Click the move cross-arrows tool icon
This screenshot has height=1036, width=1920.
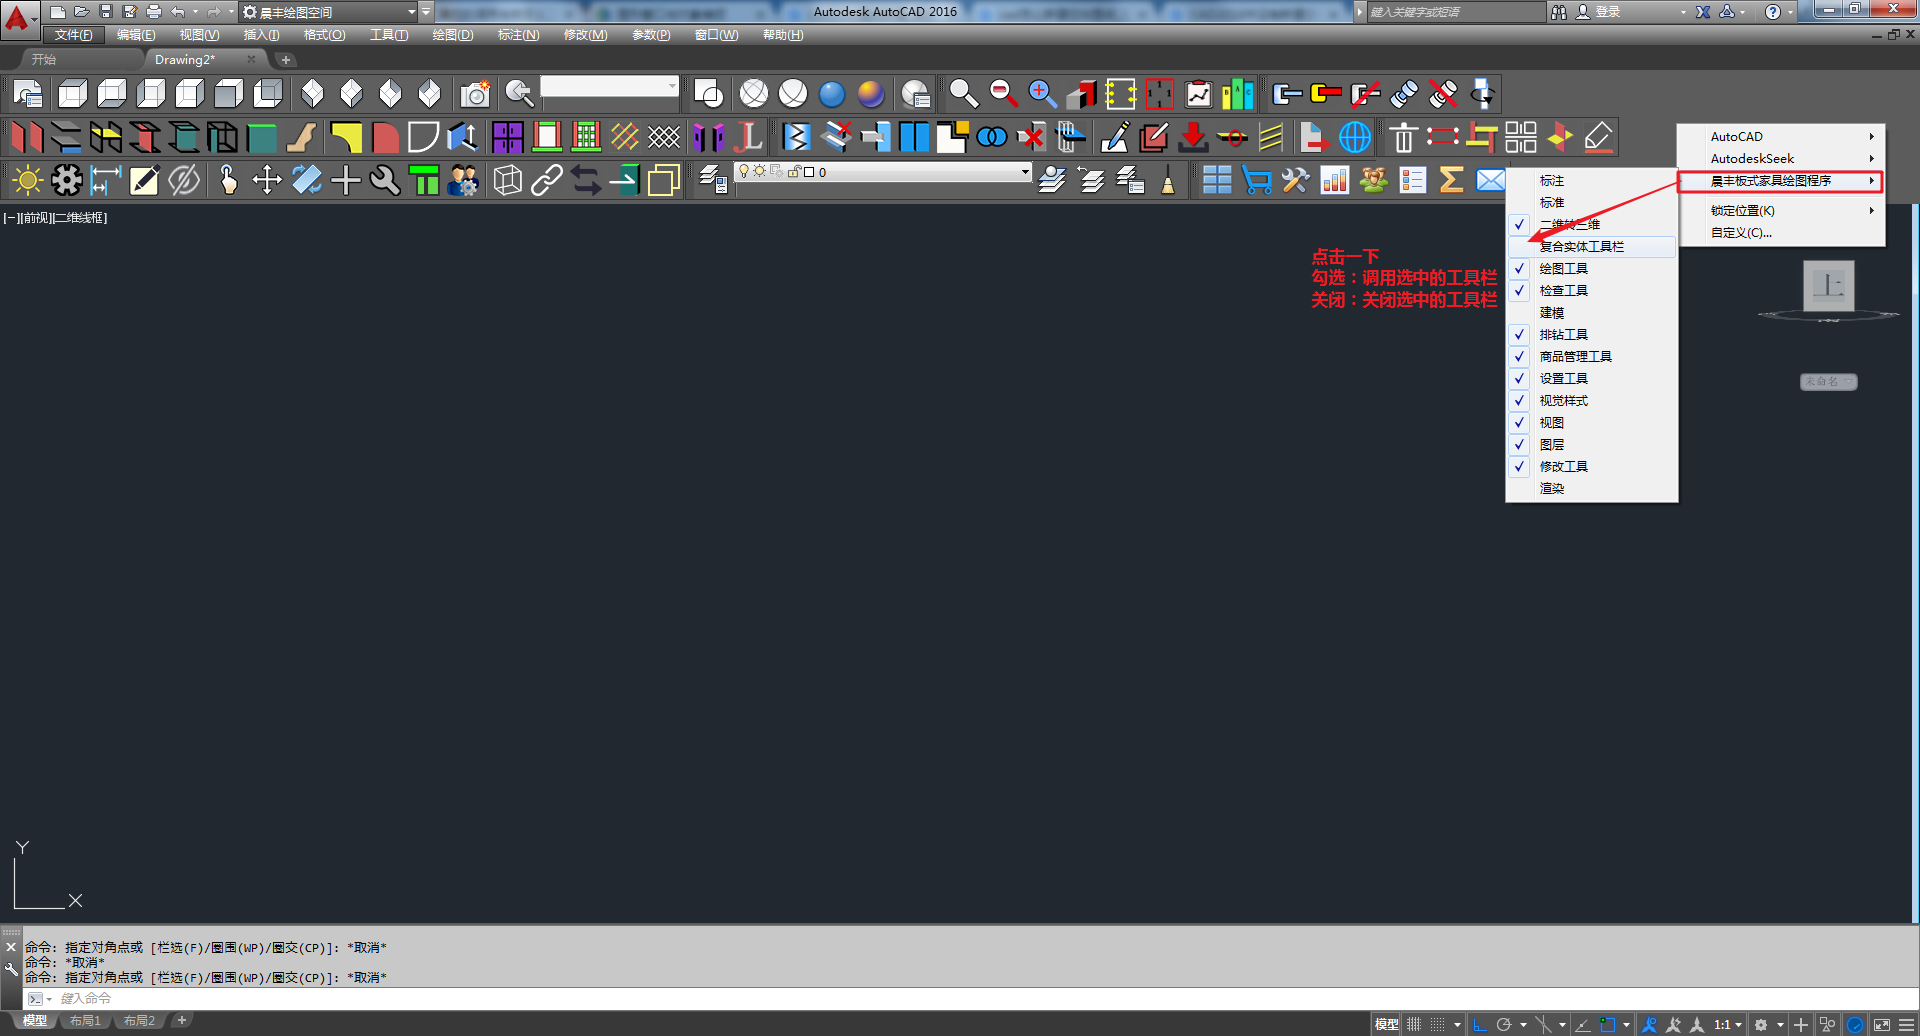point(267,180)
